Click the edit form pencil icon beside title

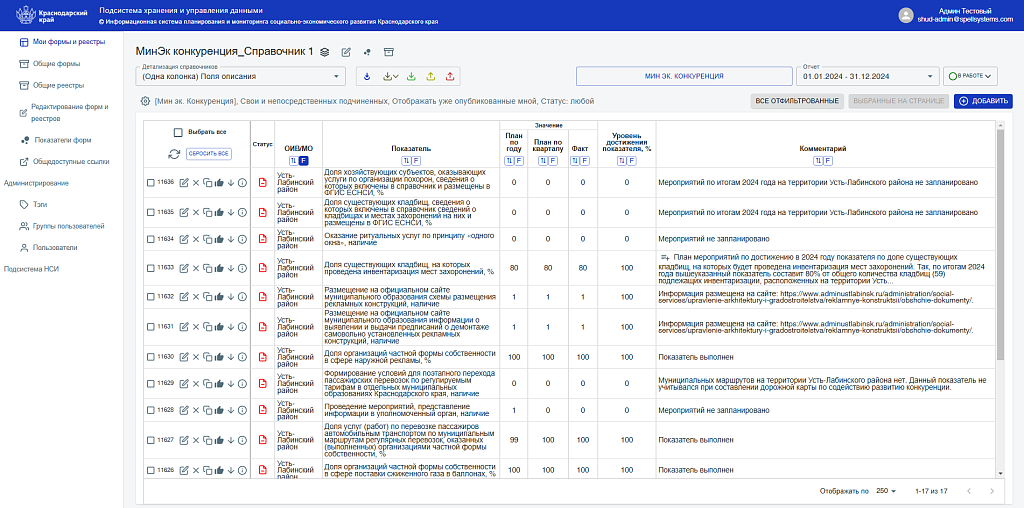click(346, 52)
